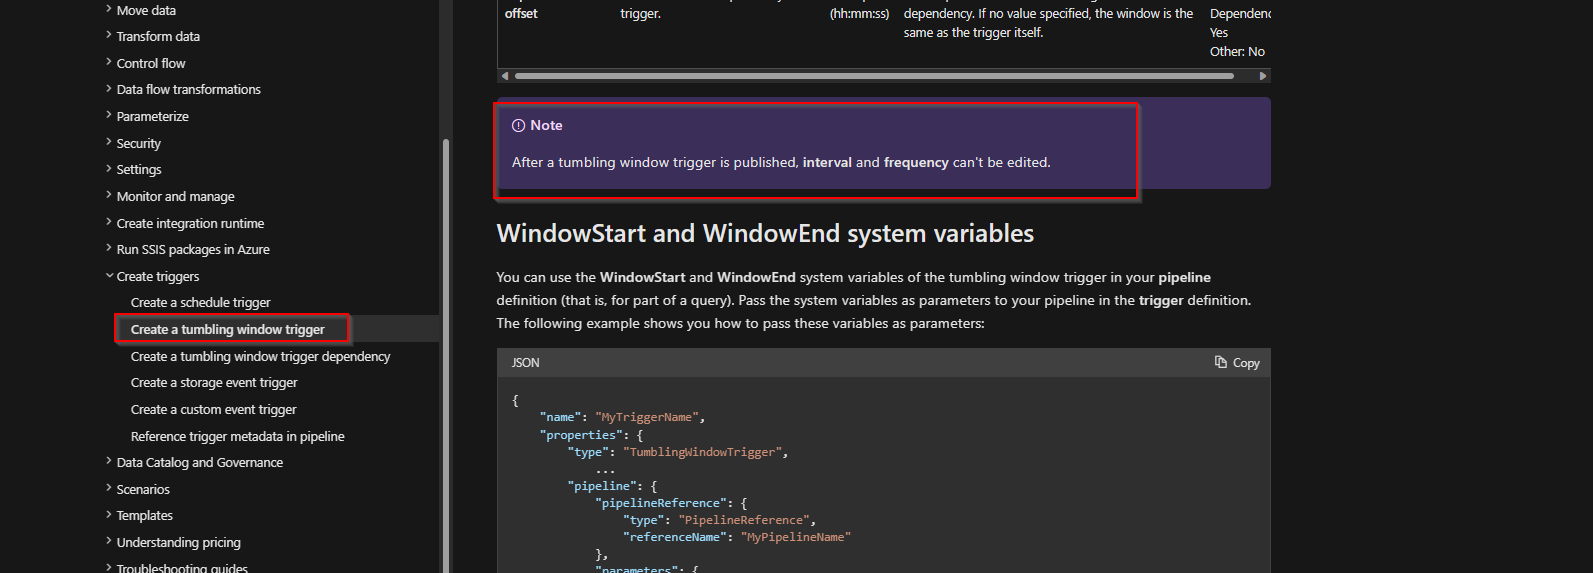Click the table scroll right arrow
The image size is (1593, 573).
tap(1263, 76)
